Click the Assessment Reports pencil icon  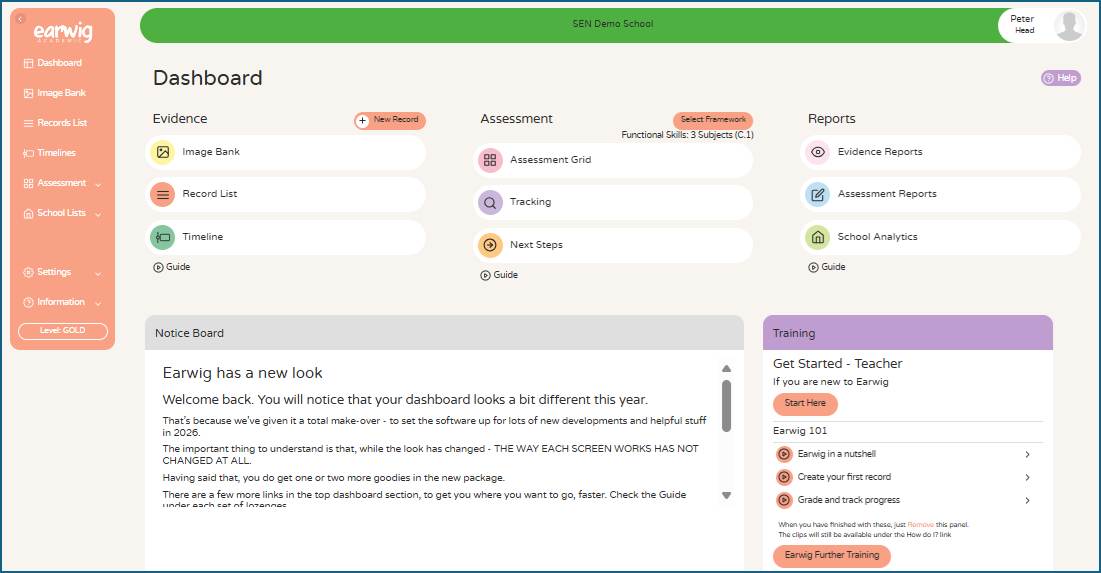point(817,195)
